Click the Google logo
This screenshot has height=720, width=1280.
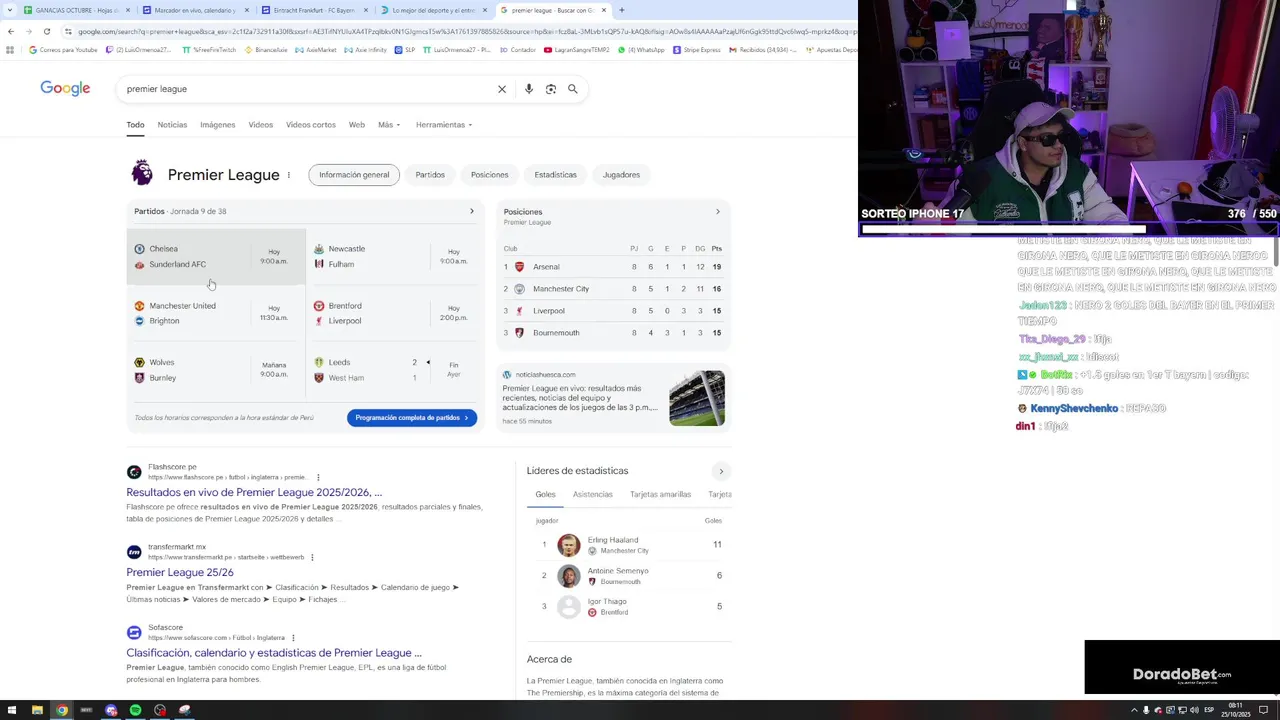pyautogui.click(x=65, y=88)
